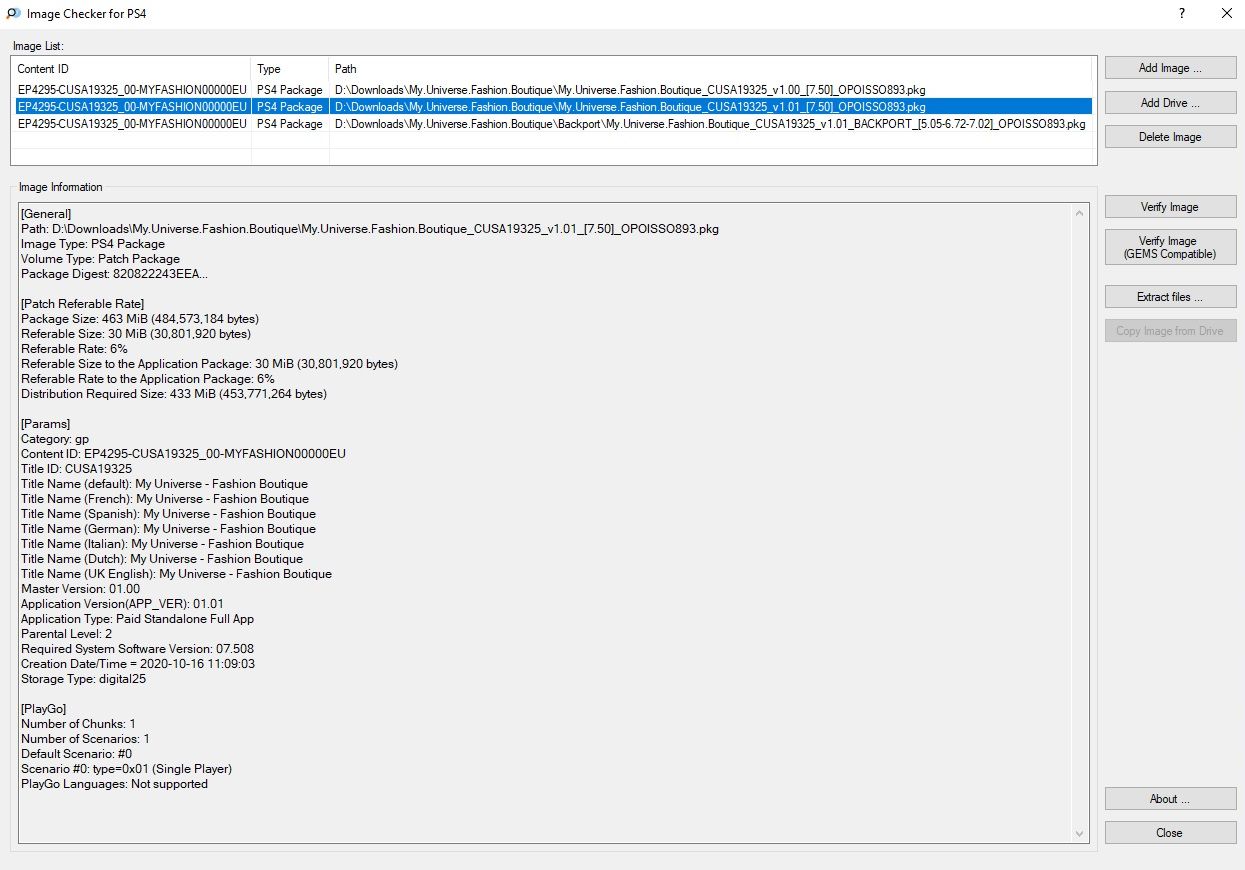The height and width of the screenshot is (870, 1245).
Task: Click the 'Default Scenario: #0' line
Action: (77, 754)
